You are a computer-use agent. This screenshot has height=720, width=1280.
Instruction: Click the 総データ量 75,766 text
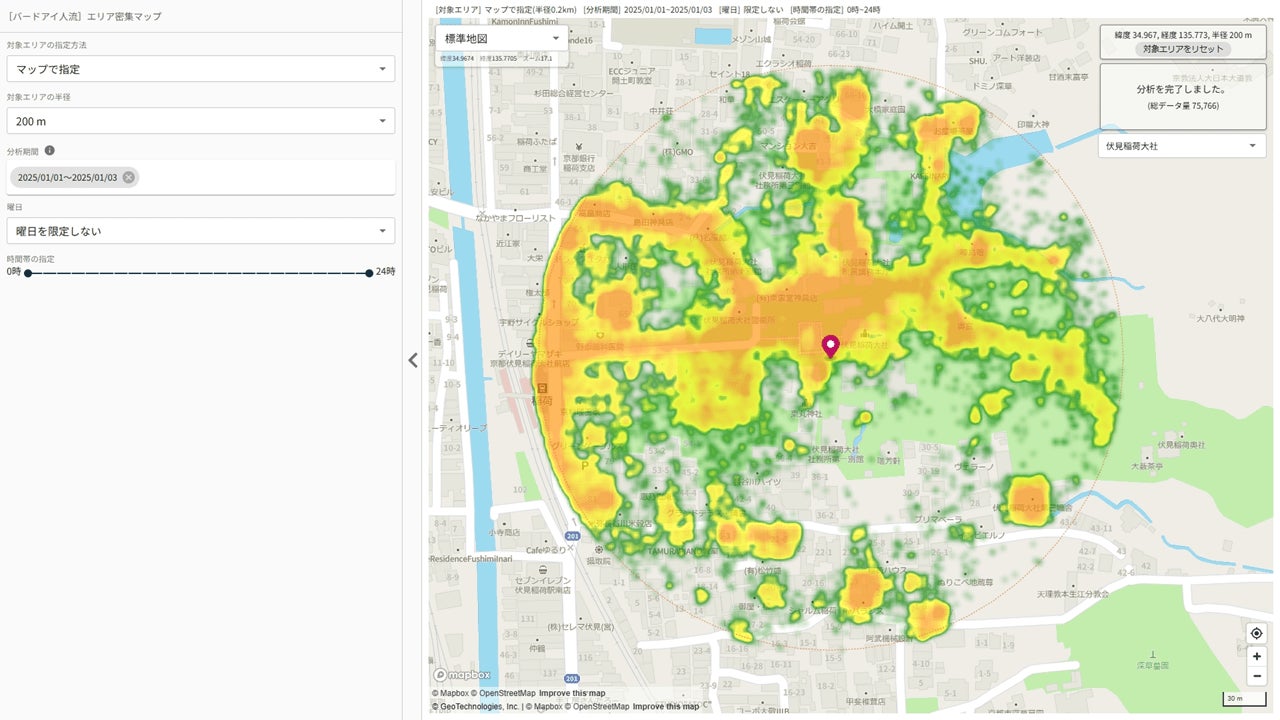click(x=1183, y=105)
